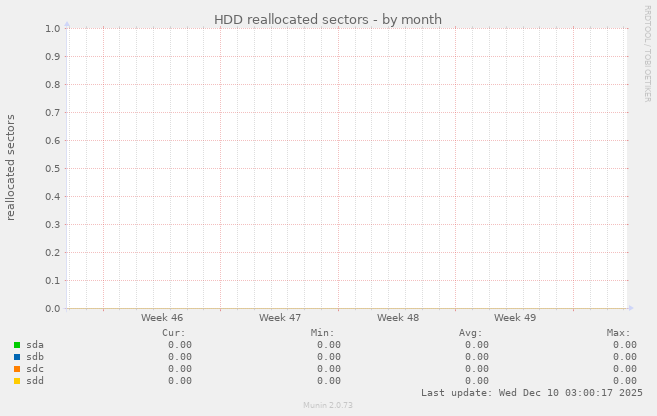Select the sdc legend label
The height and width of the screenshot is (416, 657).
click(x=35, y=369)
